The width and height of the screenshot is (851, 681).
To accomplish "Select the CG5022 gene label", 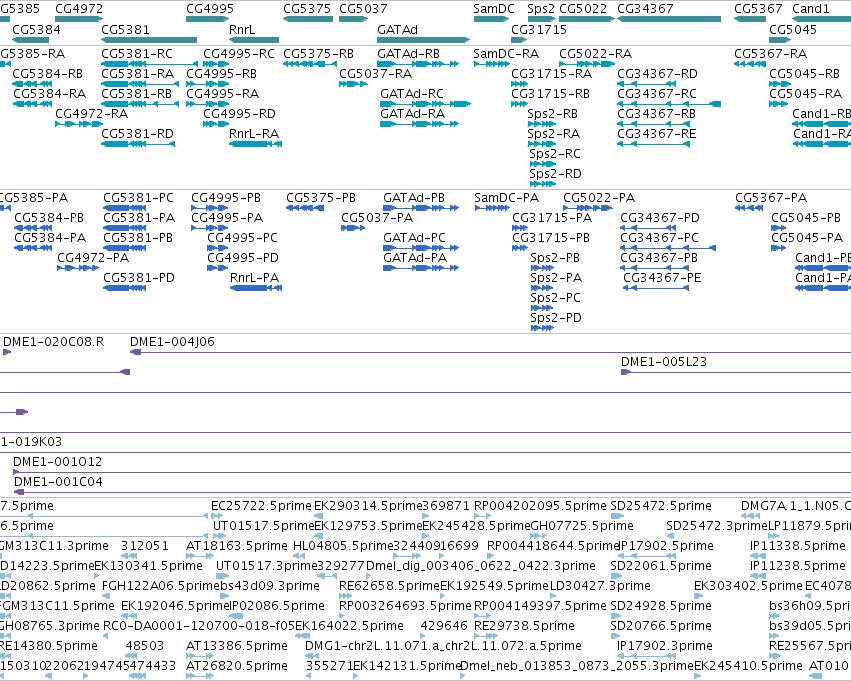I will [583, 9].
